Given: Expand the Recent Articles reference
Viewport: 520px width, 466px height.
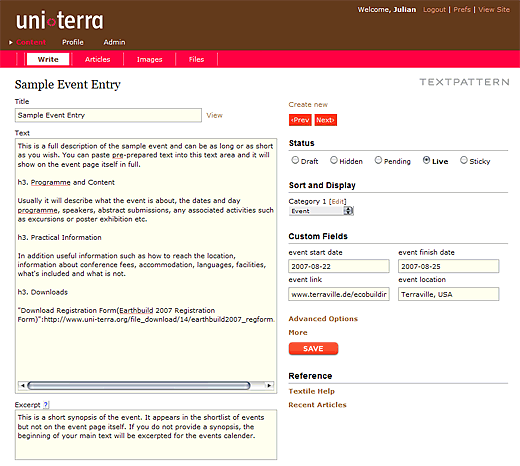Looking at the screenshot, I should (x=317, y=405).
